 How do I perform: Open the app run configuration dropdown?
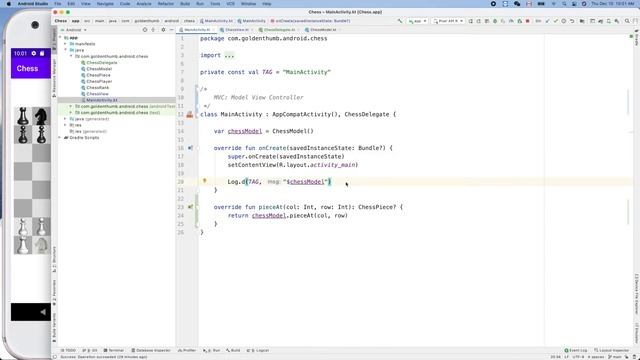(418, 21)
